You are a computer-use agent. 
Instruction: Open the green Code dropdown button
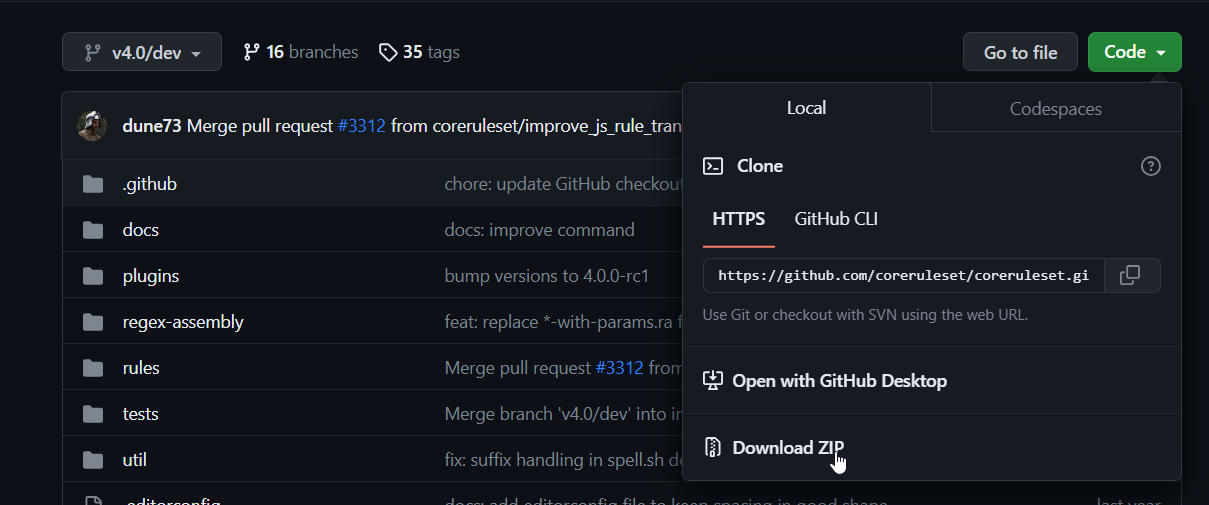1134,52
